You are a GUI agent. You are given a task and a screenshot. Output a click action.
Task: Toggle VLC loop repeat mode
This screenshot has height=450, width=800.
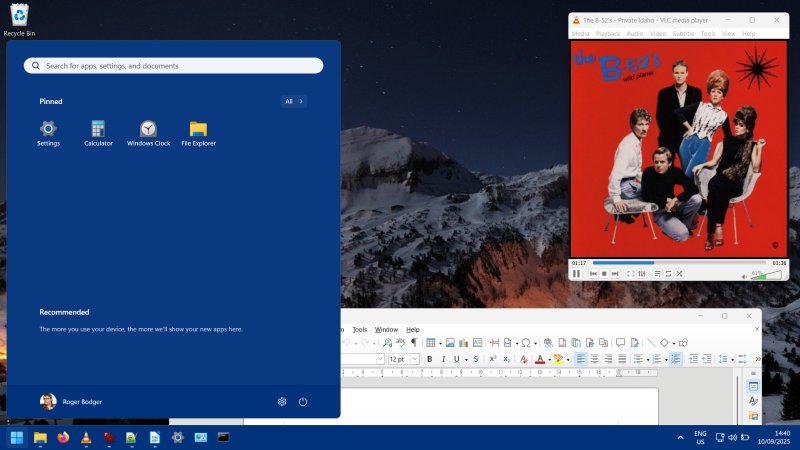(667, 273)
